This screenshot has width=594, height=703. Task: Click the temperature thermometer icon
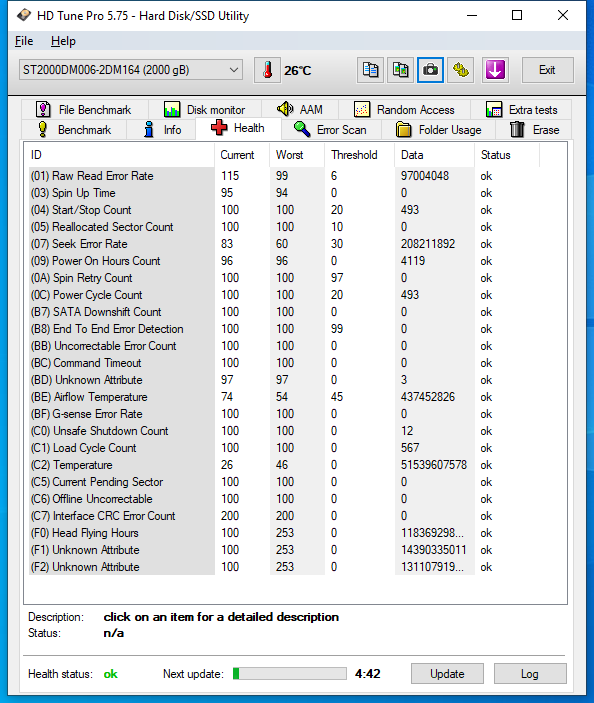[268, 70]
